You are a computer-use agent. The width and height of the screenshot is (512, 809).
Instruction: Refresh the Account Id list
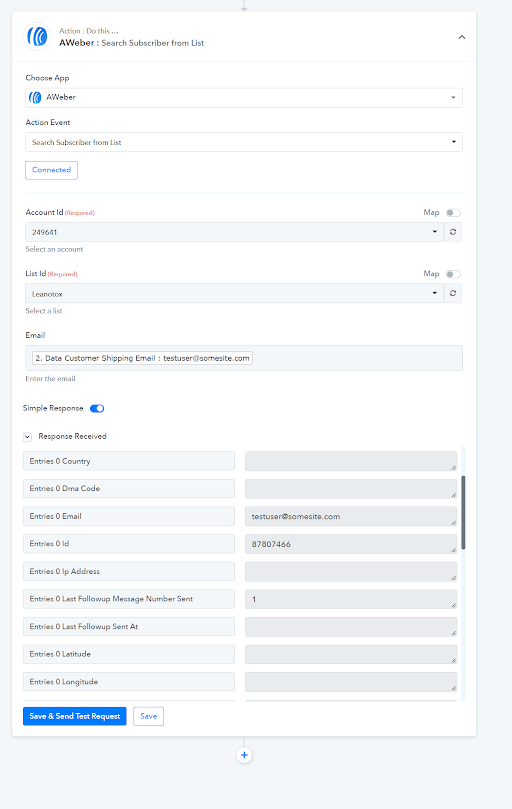[x=453, y=232]
